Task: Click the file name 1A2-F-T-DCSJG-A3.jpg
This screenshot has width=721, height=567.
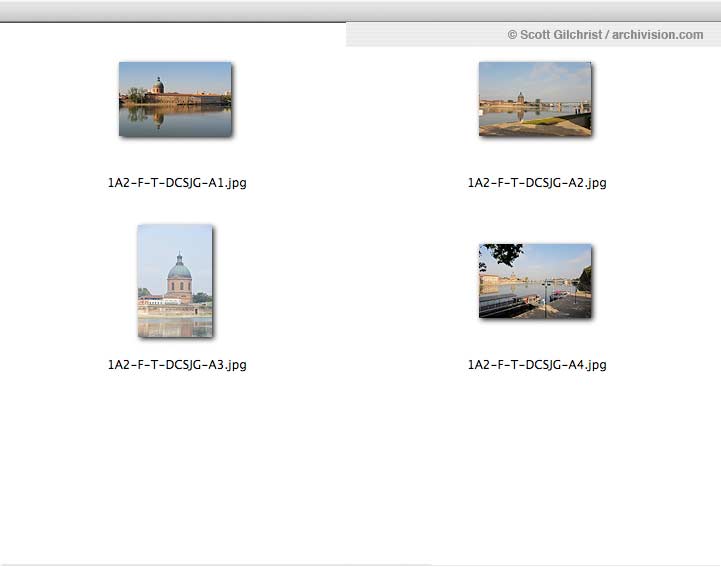Action: pyautogui.click(x=177, y=365)
